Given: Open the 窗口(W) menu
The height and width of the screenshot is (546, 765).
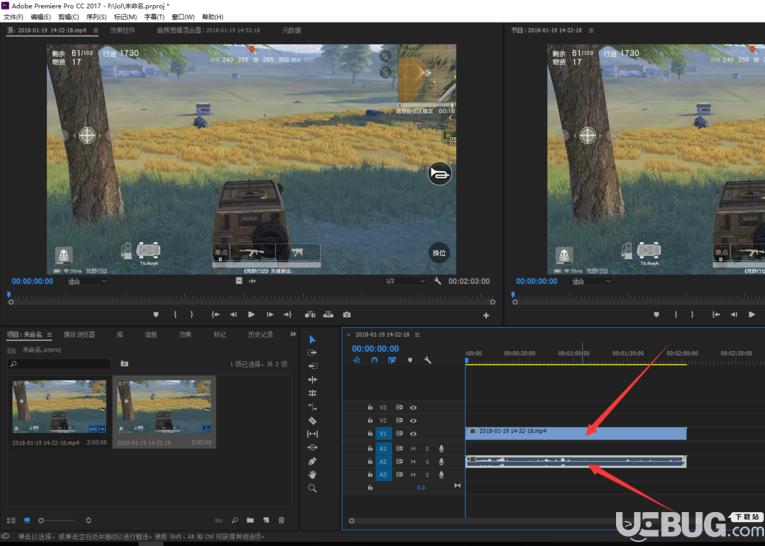Looking at the screenshot, I should [183, 17].
